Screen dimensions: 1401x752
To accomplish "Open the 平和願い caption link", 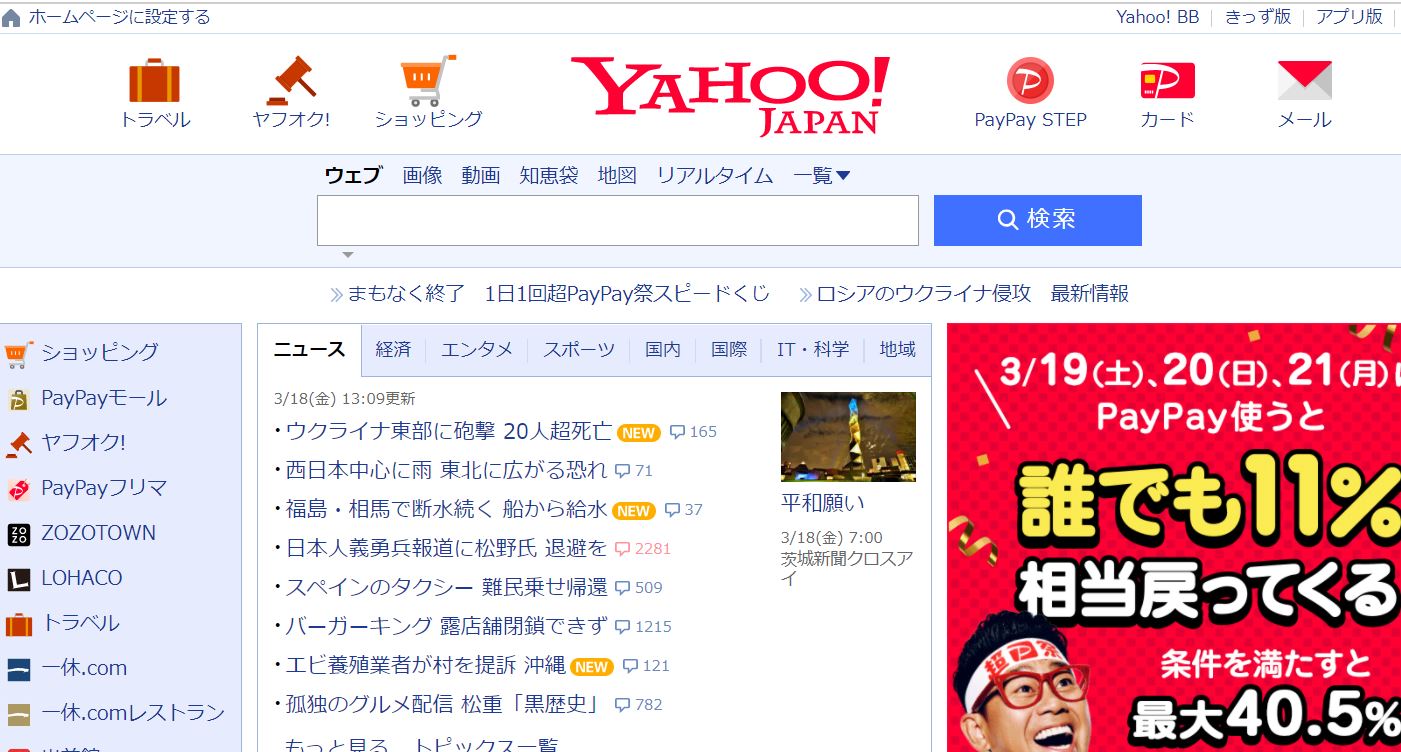I will [823, 503].
